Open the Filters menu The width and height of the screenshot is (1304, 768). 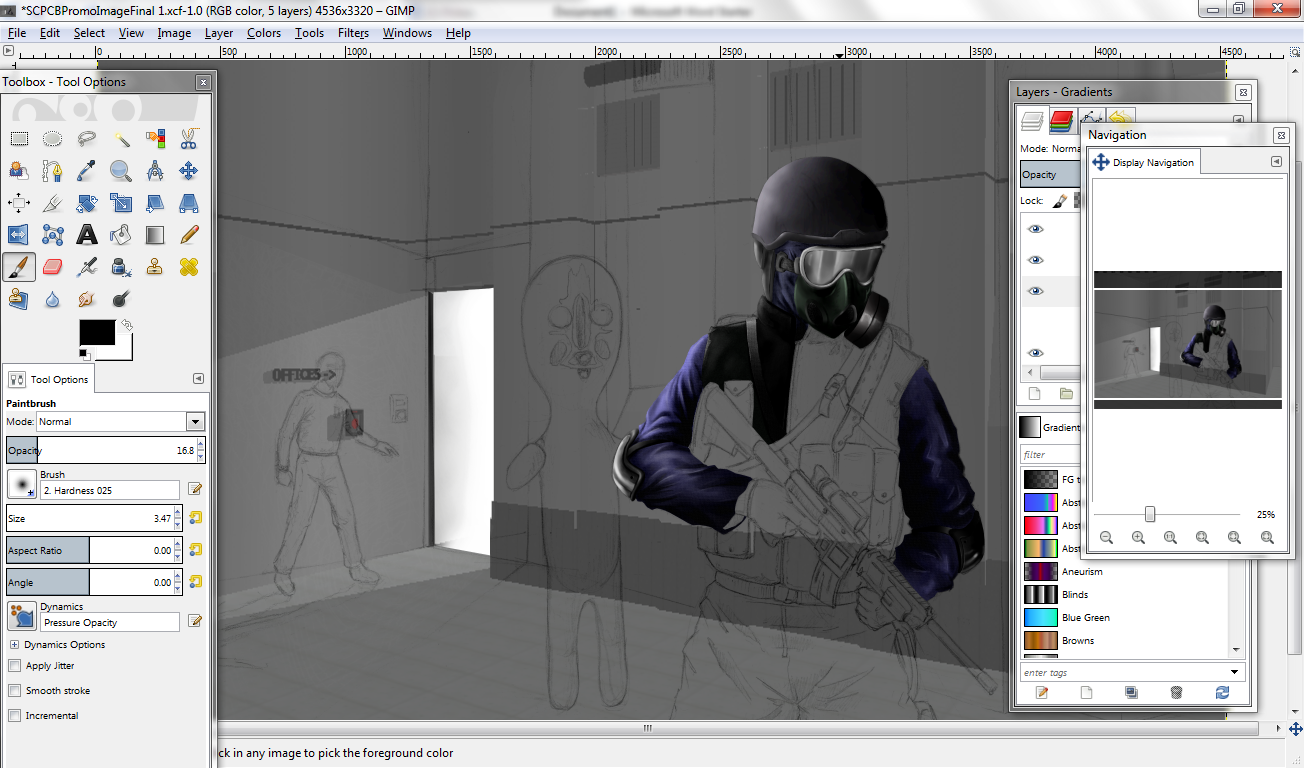pyautogui.click(x=353, y=33)
